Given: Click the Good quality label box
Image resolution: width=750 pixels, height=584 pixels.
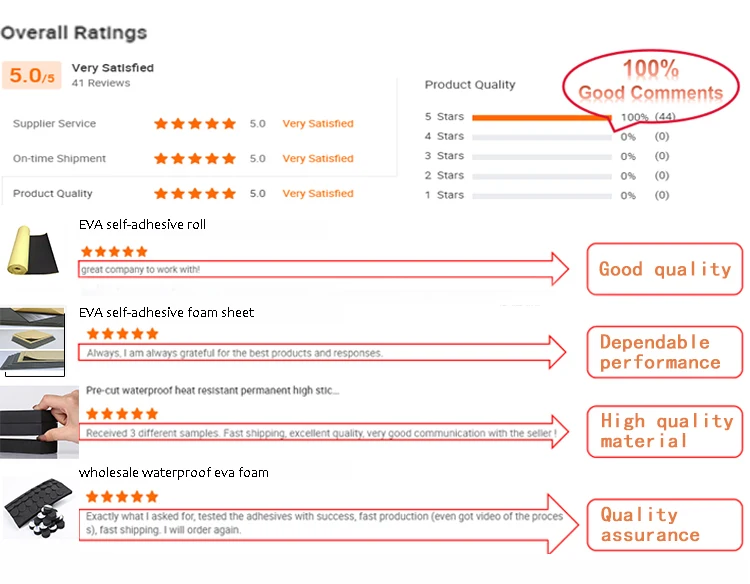Looking at the screenshot, I should (665, 269).
